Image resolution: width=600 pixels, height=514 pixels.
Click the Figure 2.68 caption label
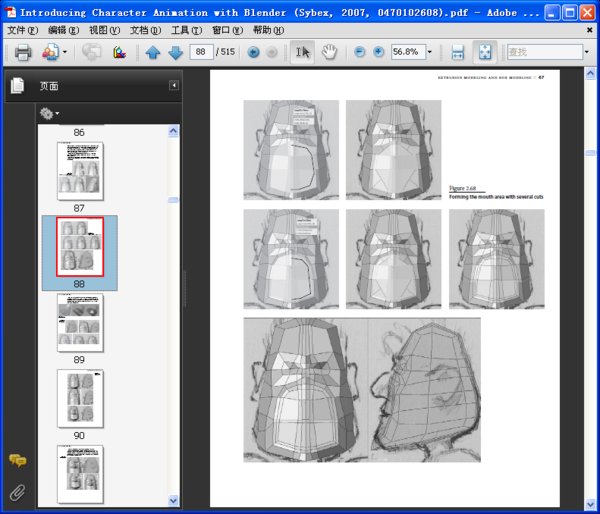(462, 188)
